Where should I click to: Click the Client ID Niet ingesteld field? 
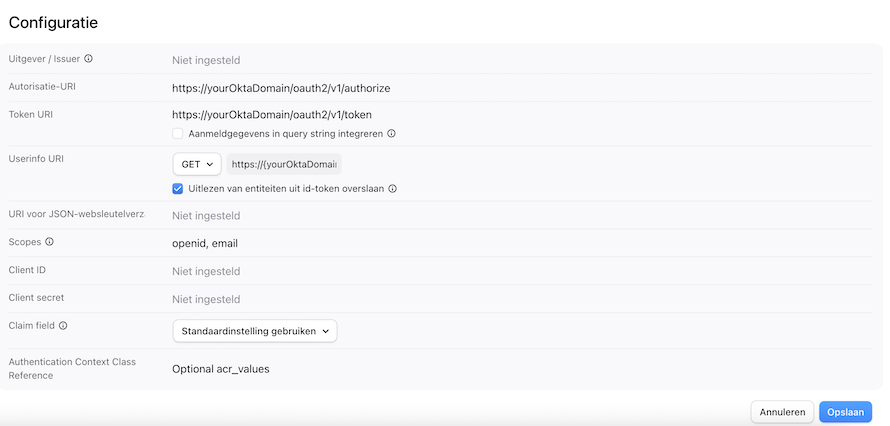pyautogui.click(x=206, y=271)
